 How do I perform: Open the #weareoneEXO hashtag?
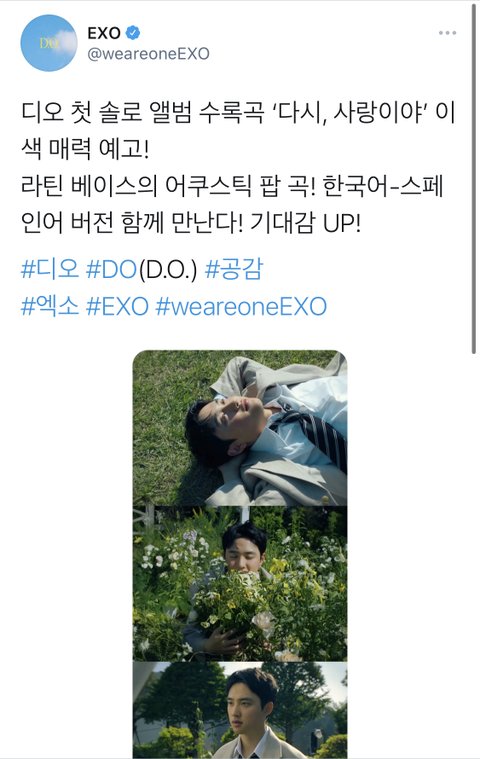pyautogui.click(x=241, y=306)
